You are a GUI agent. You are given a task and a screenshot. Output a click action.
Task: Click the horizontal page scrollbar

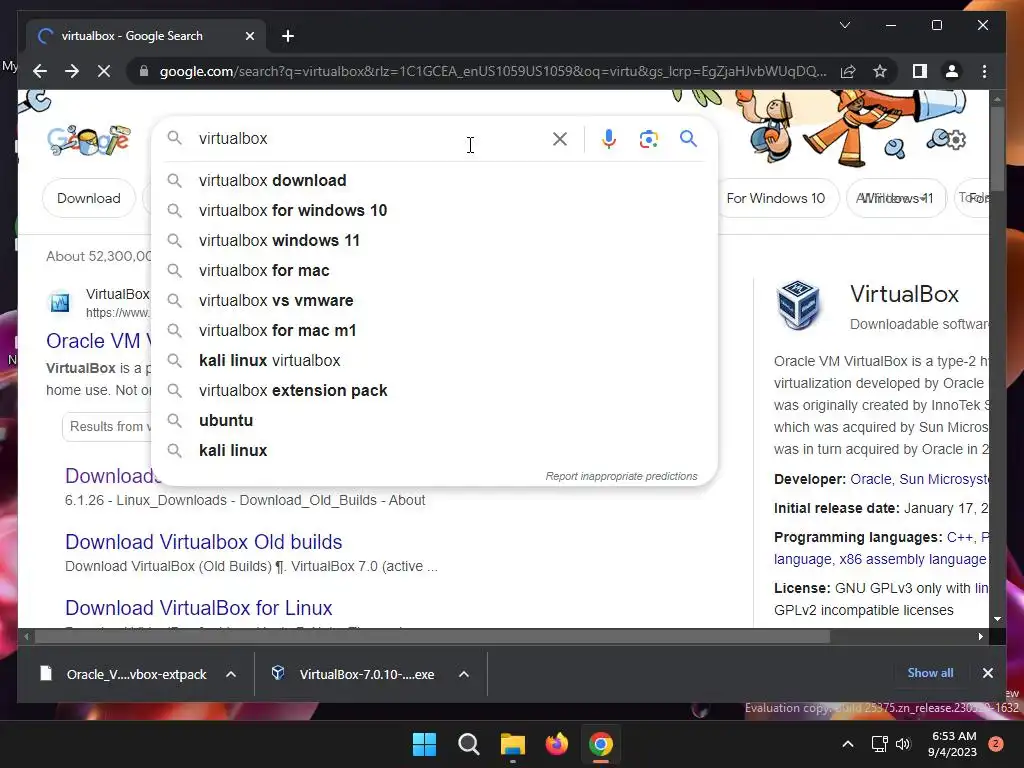(x=431, y=636)
